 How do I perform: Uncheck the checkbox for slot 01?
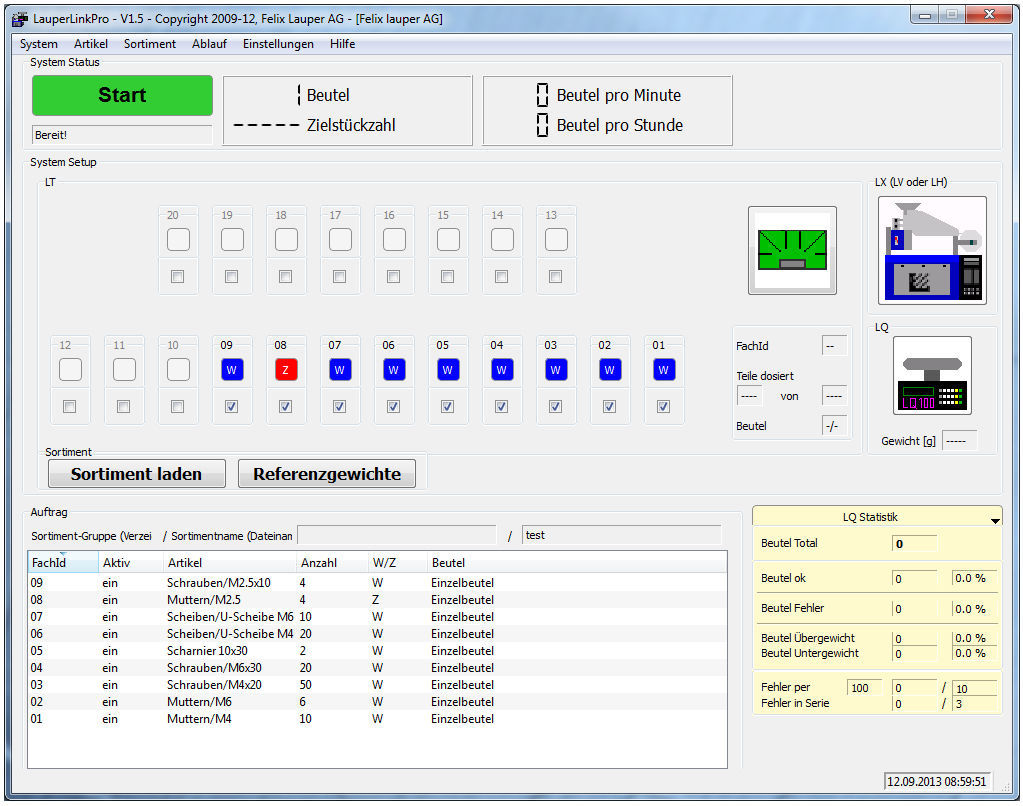pyautogui.click(x=663, y=407)
